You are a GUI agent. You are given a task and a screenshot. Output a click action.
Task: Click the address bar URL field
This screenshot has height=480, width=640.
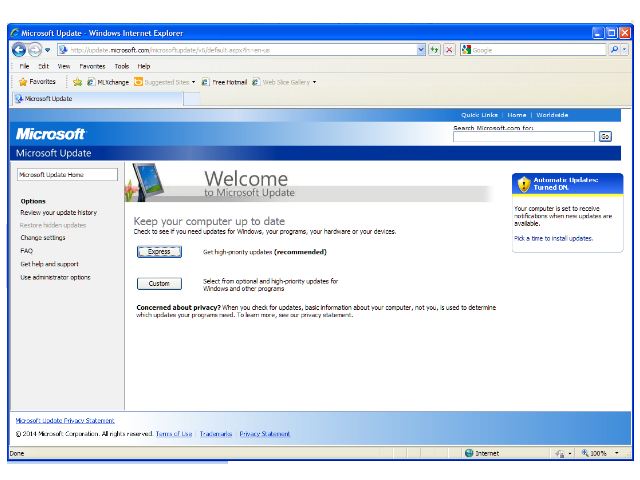click(242, 50)
